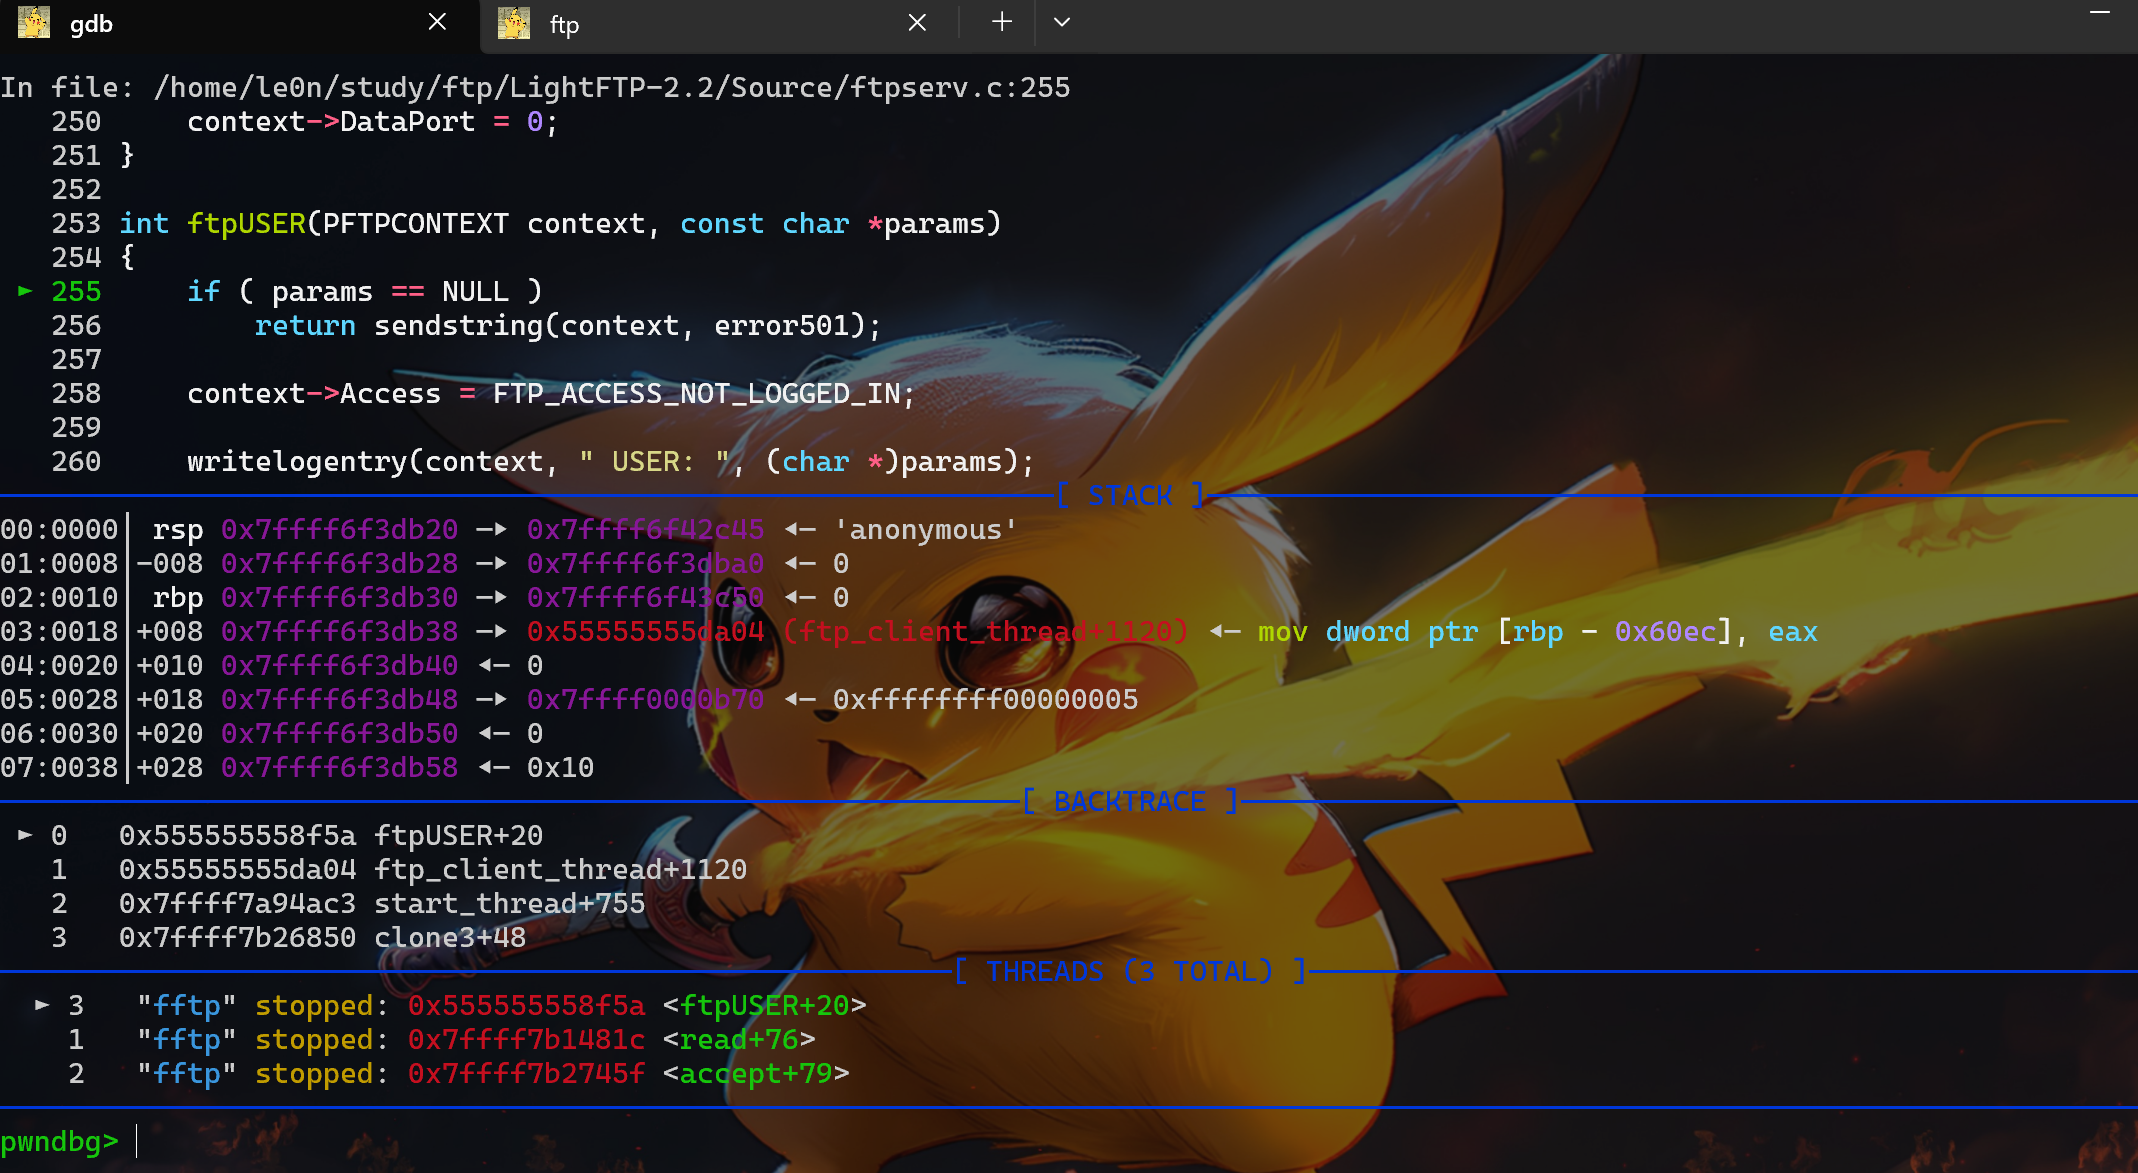Click the THREADS (3 TOTAL) header

tap(1130, 972)
